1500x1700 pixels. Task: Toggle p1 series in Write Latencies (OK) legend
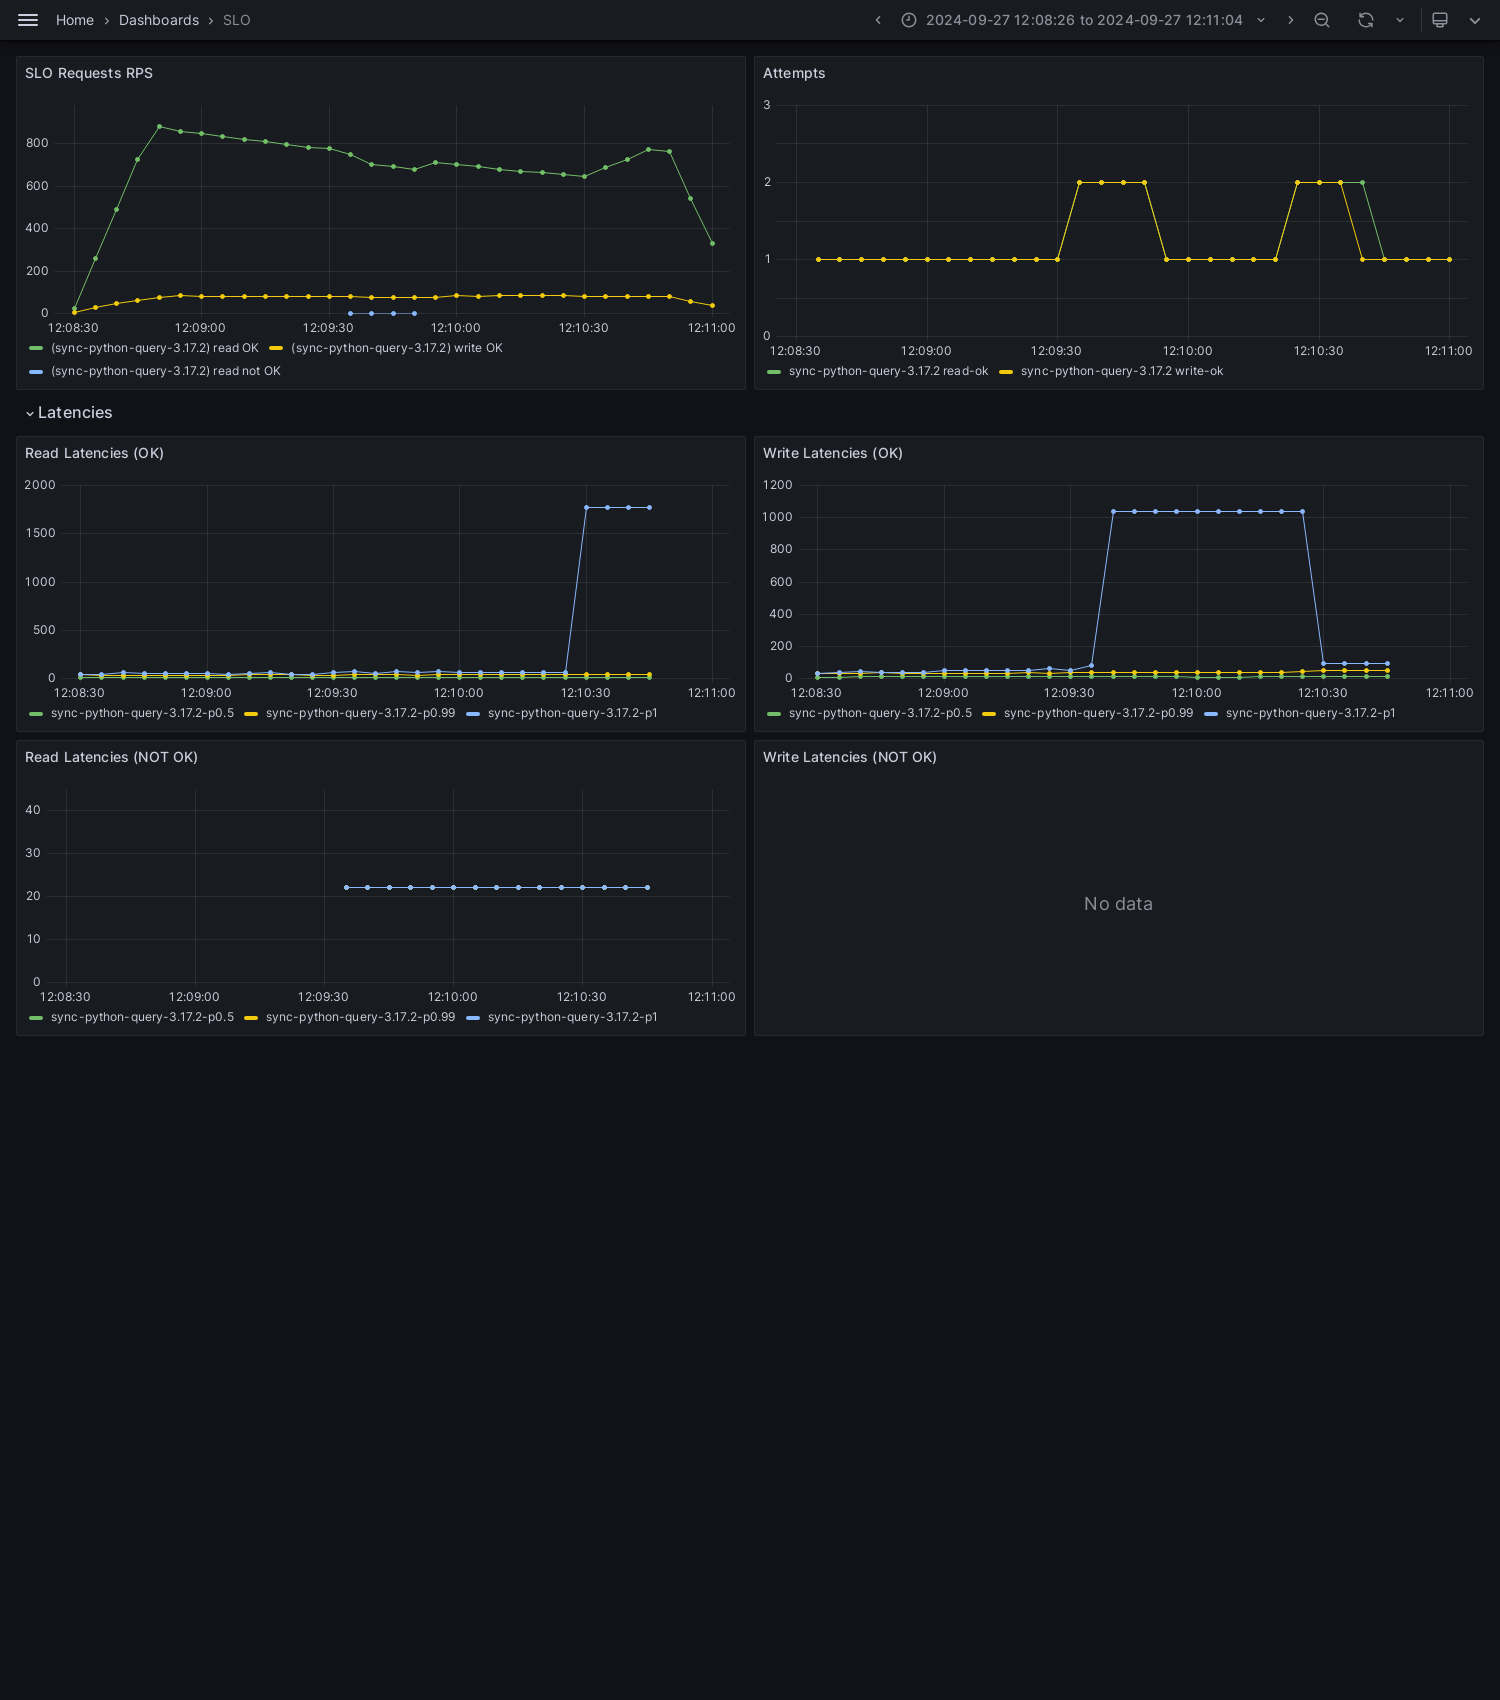(1310, 713)
